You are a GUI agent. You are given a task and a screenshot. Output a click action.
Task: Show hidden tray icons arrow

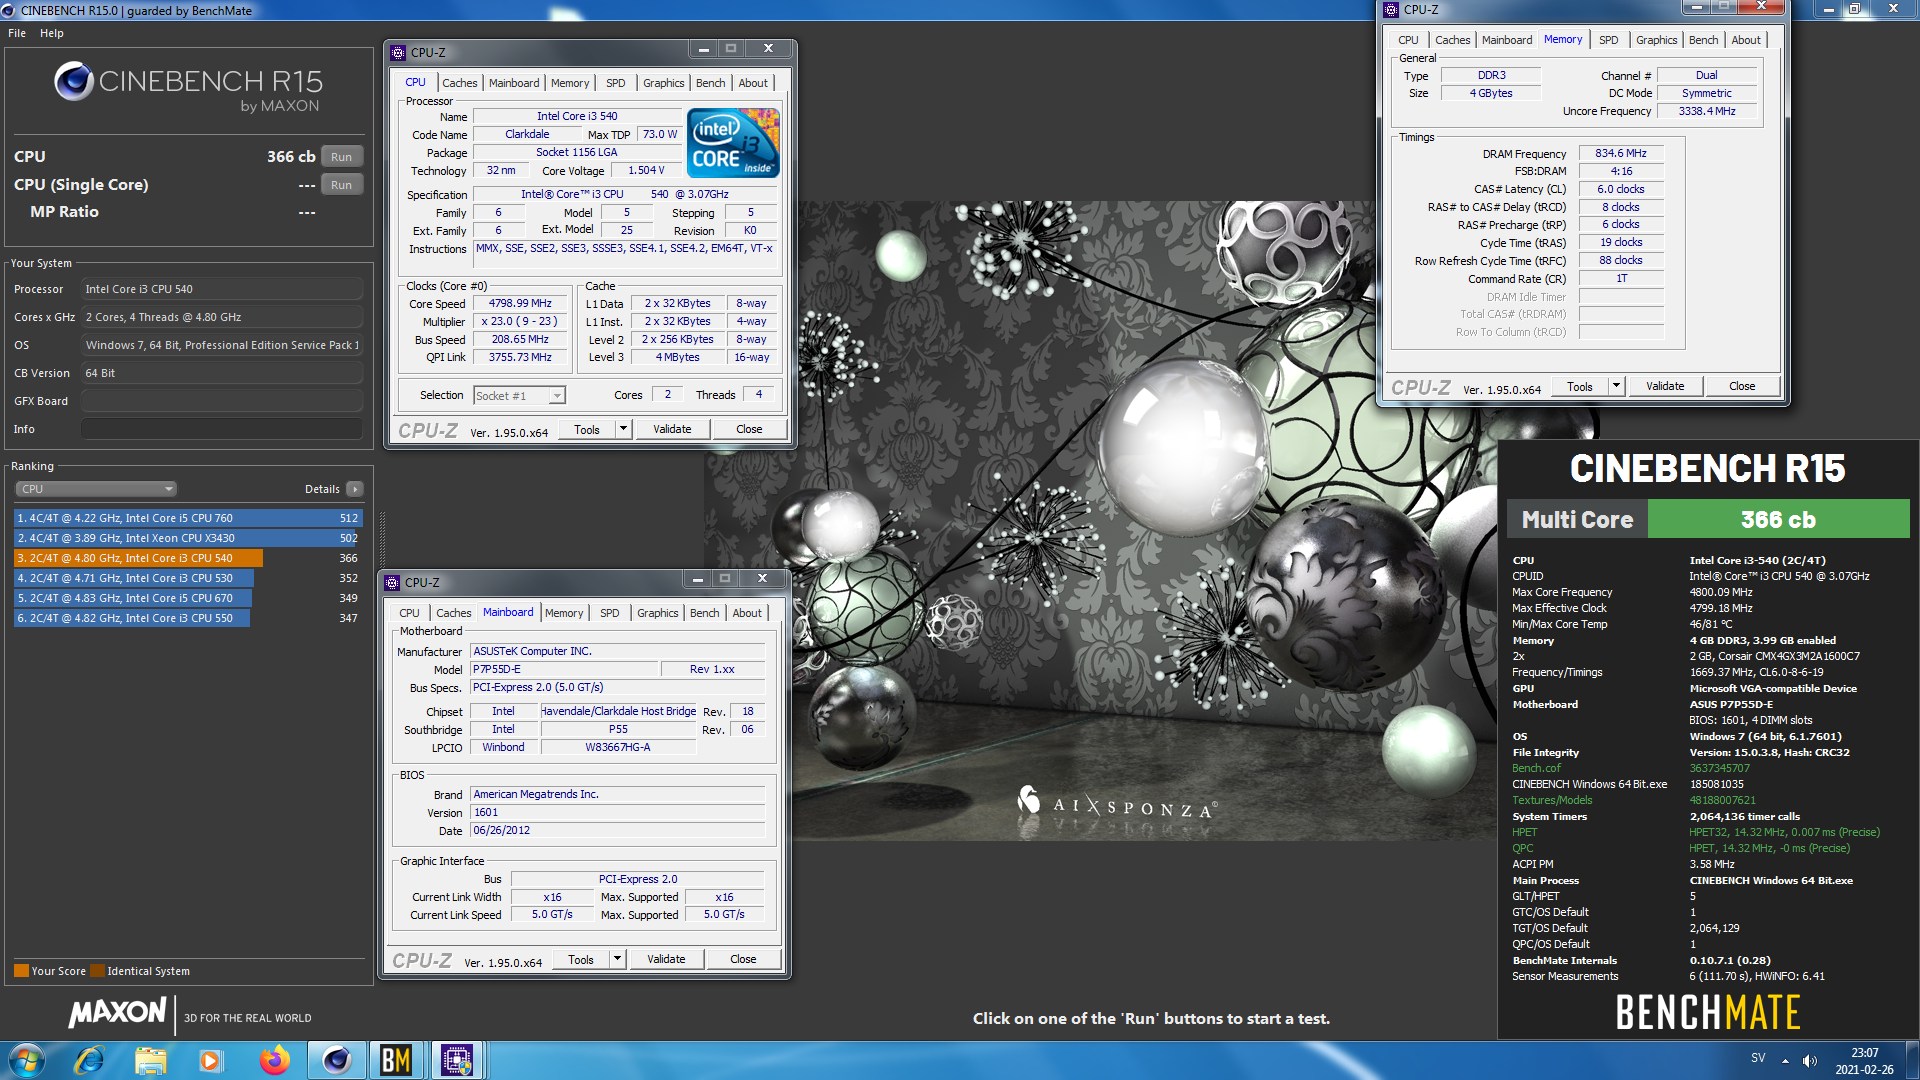1784,1061
